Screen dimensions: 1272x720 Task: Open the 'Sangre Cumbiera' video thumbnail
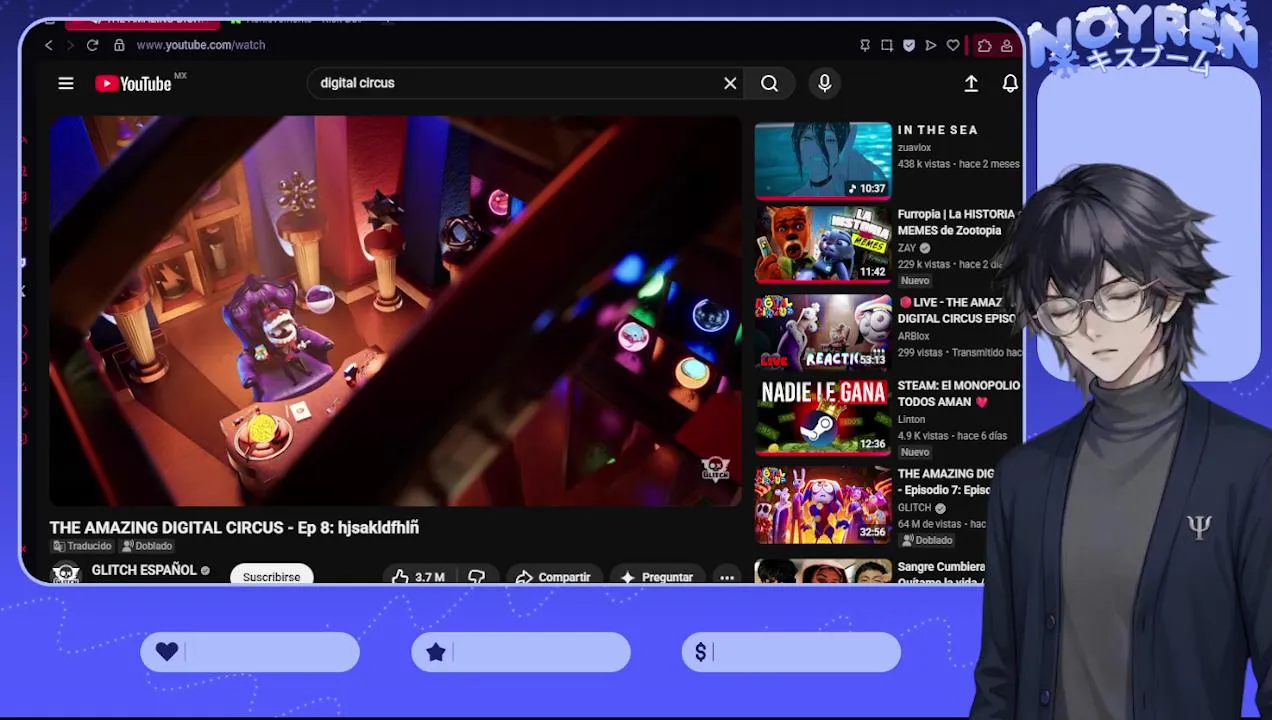[823, 571]
